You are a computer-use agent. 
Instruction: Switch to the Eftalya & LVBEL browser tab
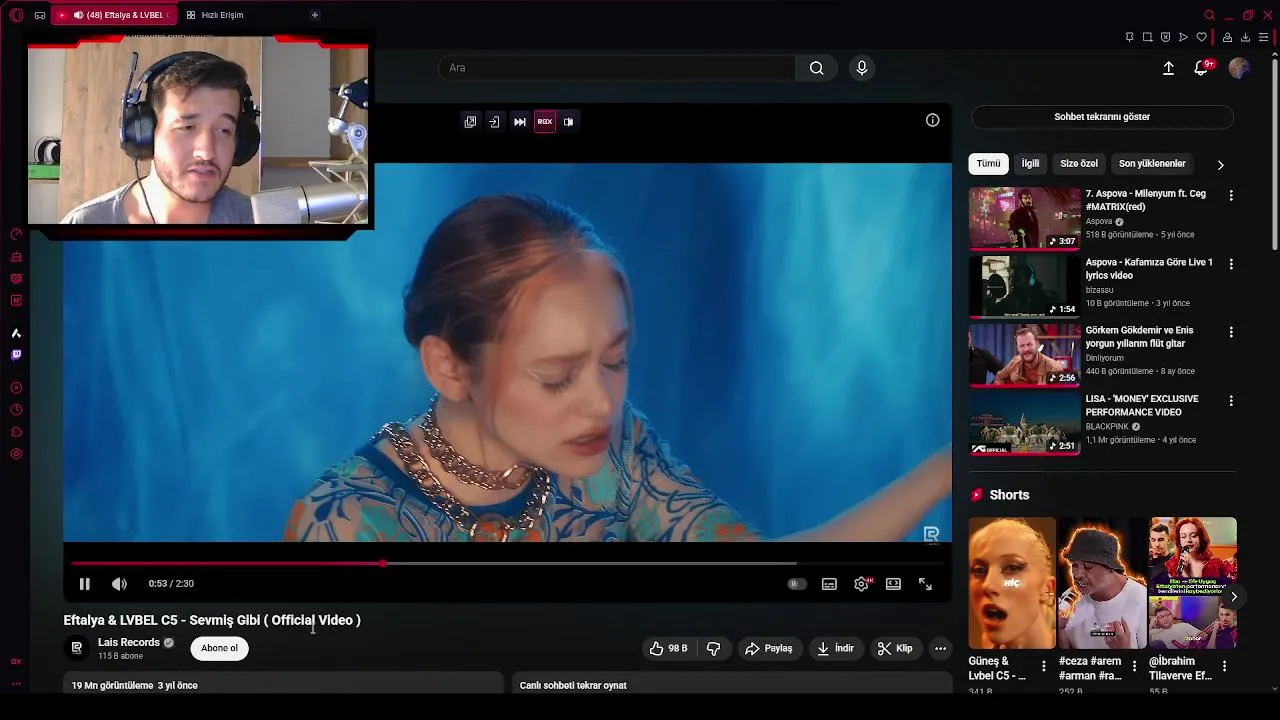coord(114,15)
